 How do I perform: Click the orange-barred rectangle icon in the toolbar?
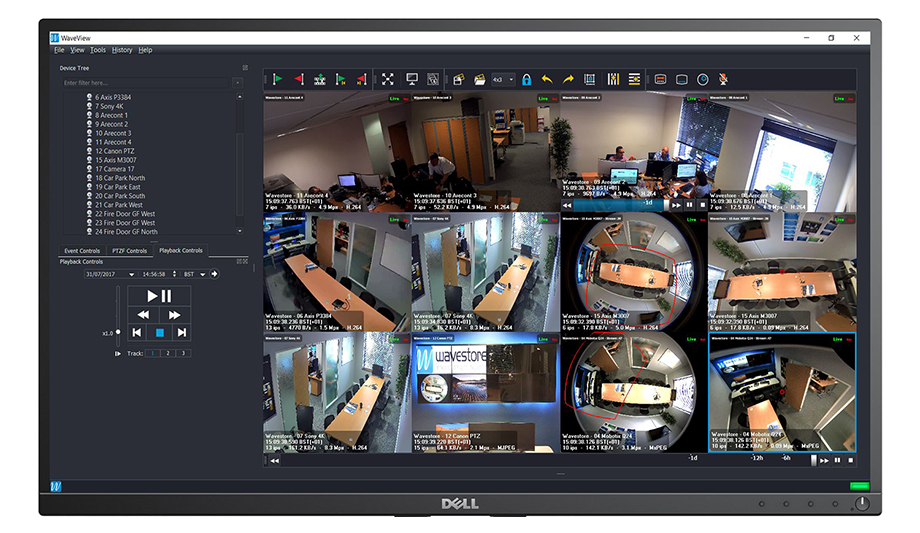pos(660,79)
